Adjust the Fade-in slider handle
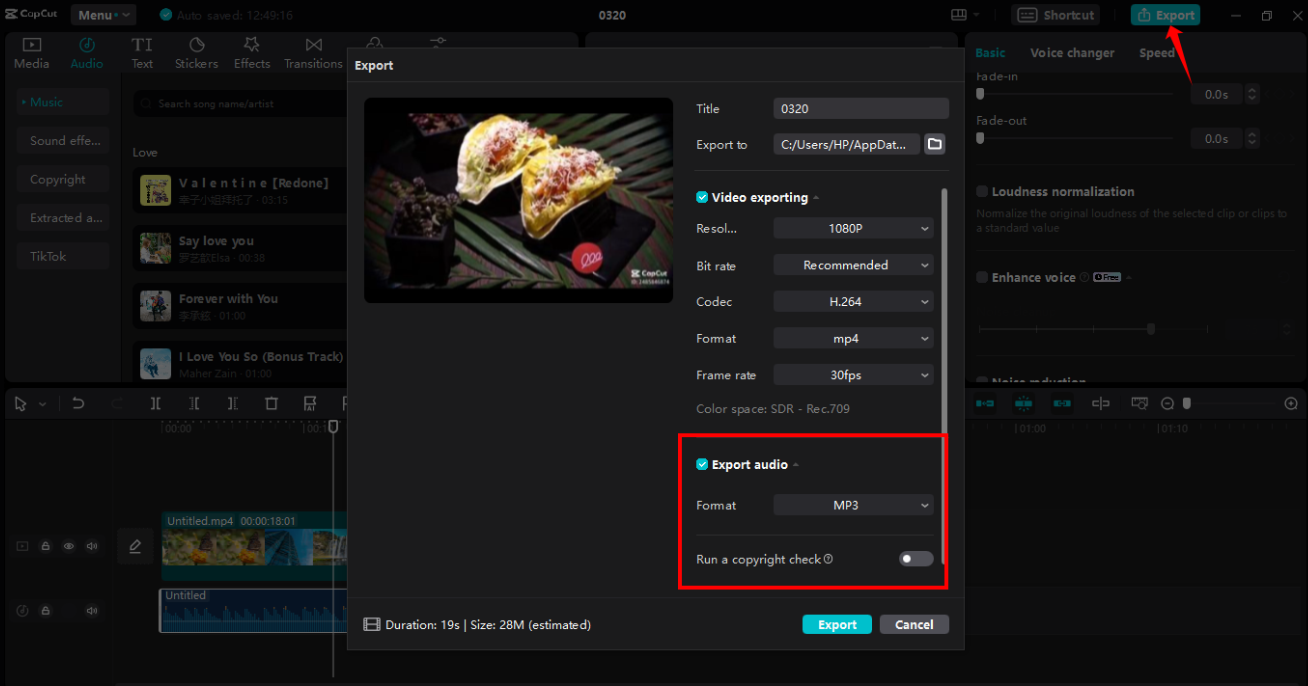The image size is (1308, 686). [980, 94]
